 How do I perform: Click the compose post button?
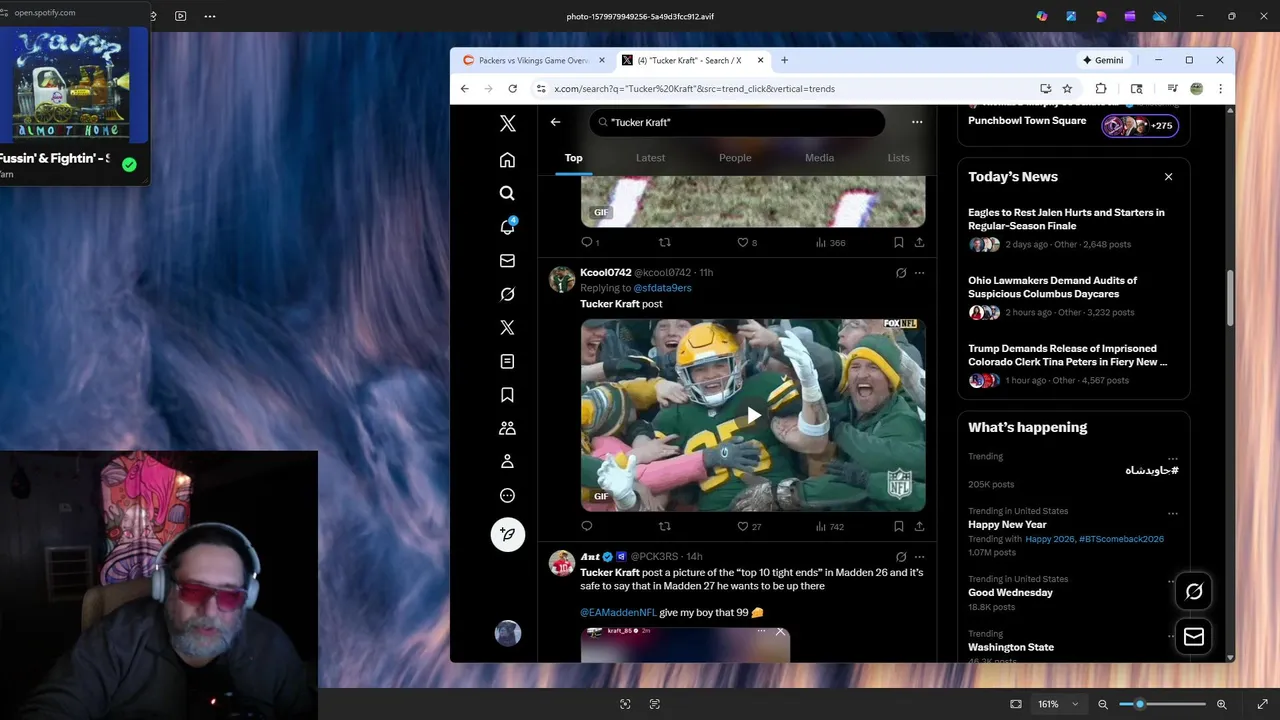[507, 534]
